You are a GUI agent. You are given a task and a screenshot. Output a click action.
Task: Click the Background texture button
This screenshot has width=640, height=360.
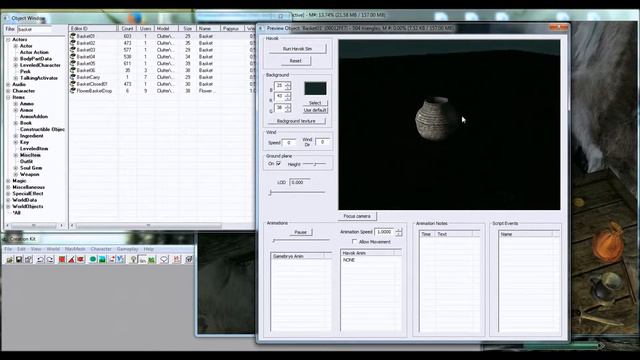click(x=296, y=121)
